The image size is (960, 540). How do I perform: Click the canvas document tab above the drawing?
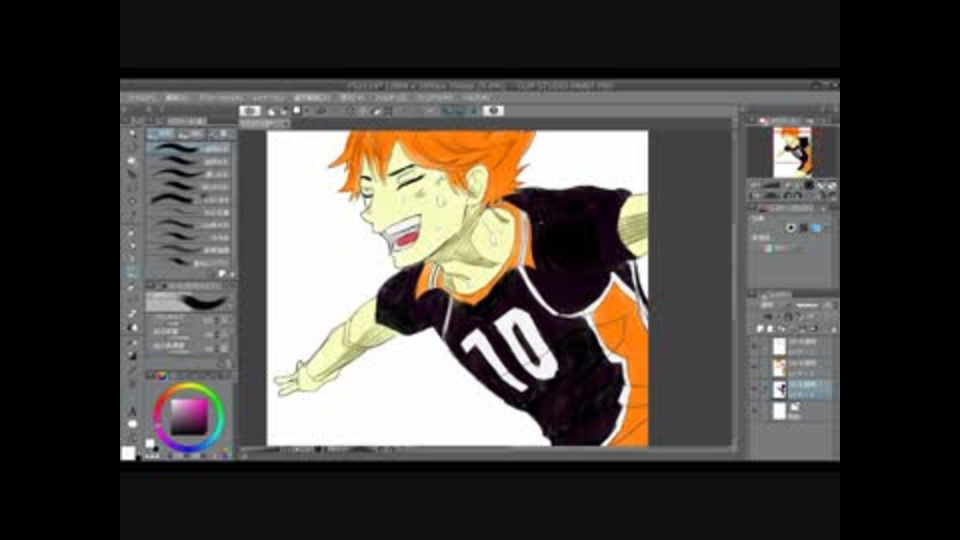coord(264,123)
